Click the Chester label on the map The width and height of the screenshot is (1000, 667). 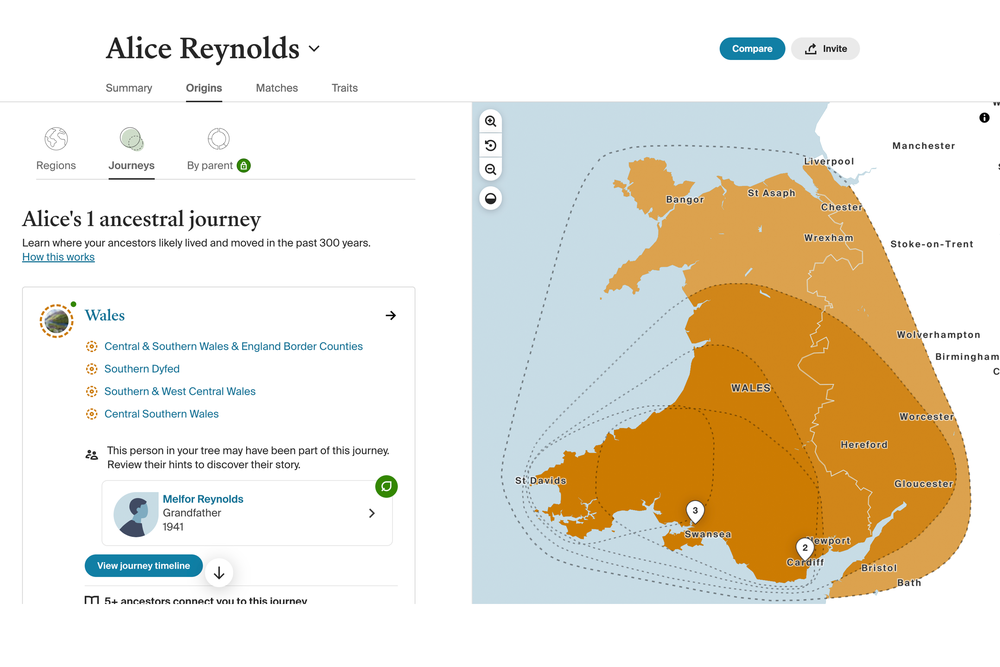coord(841,207)
